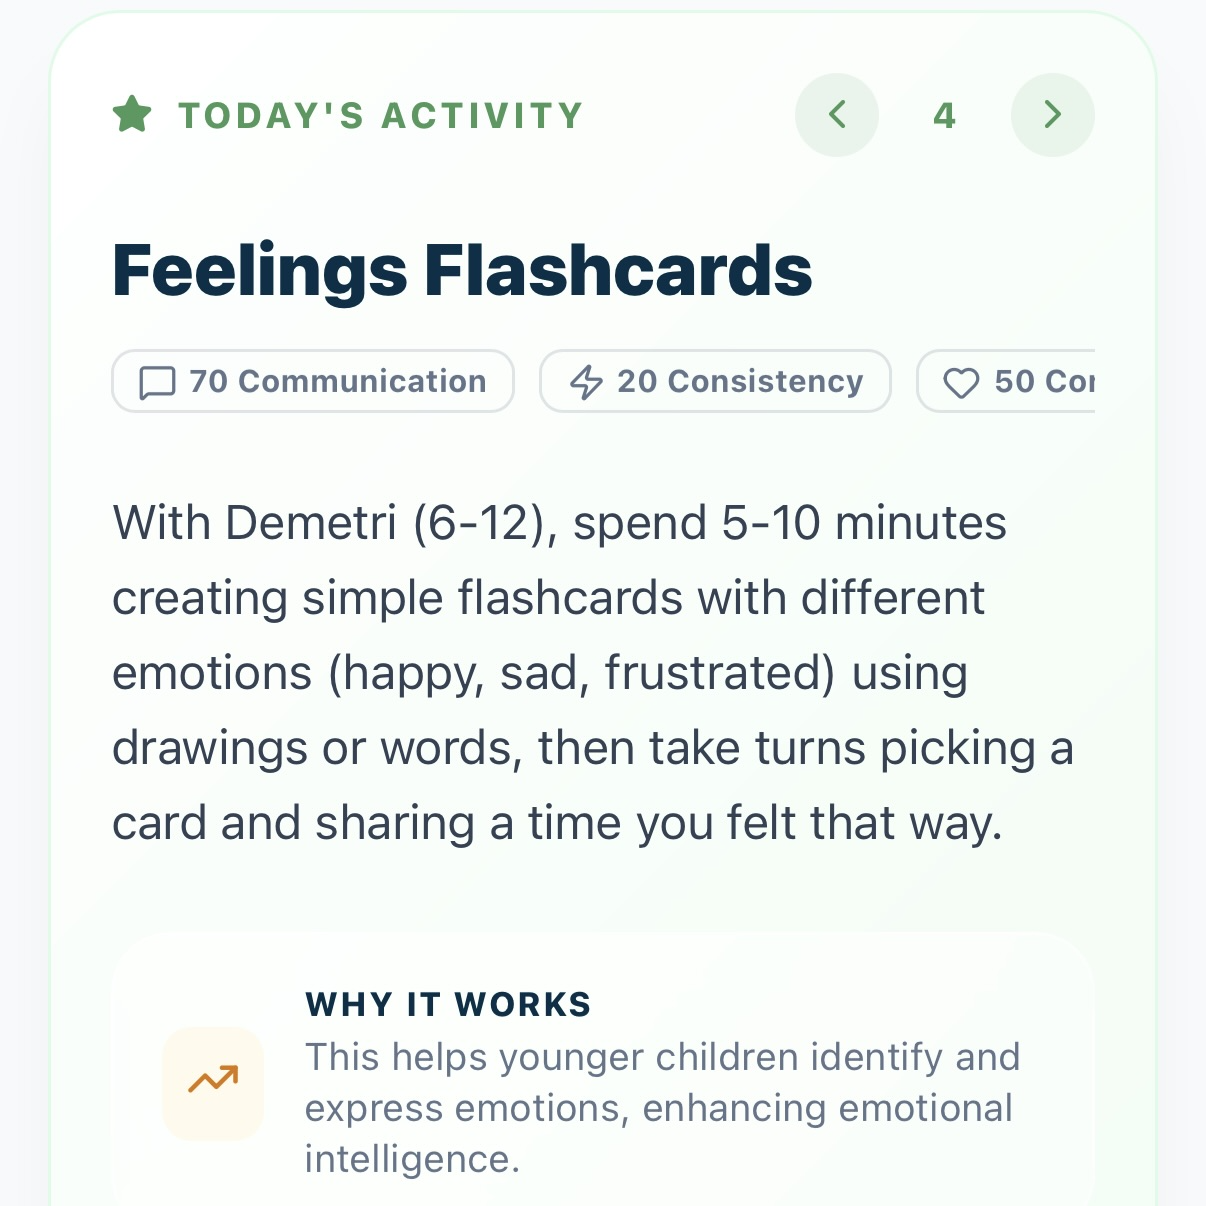Select the Why It Works heading

tap(447, 1003)
